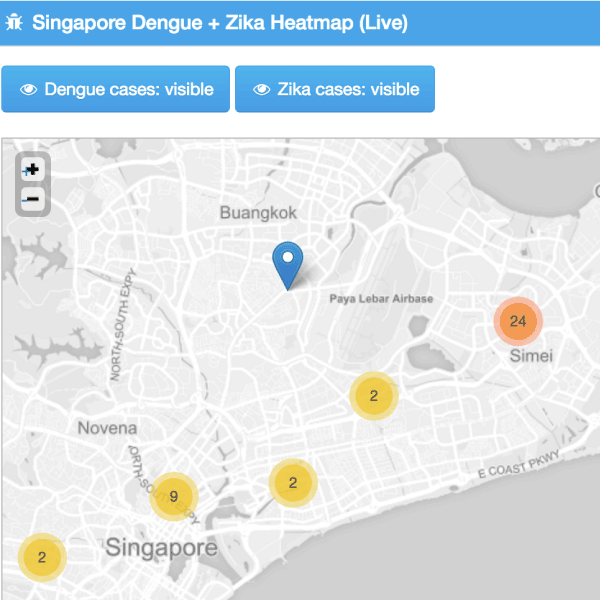The image size is (600, 600).
Task: Click the Buangkok label on the map
Action: pos(258,213)
